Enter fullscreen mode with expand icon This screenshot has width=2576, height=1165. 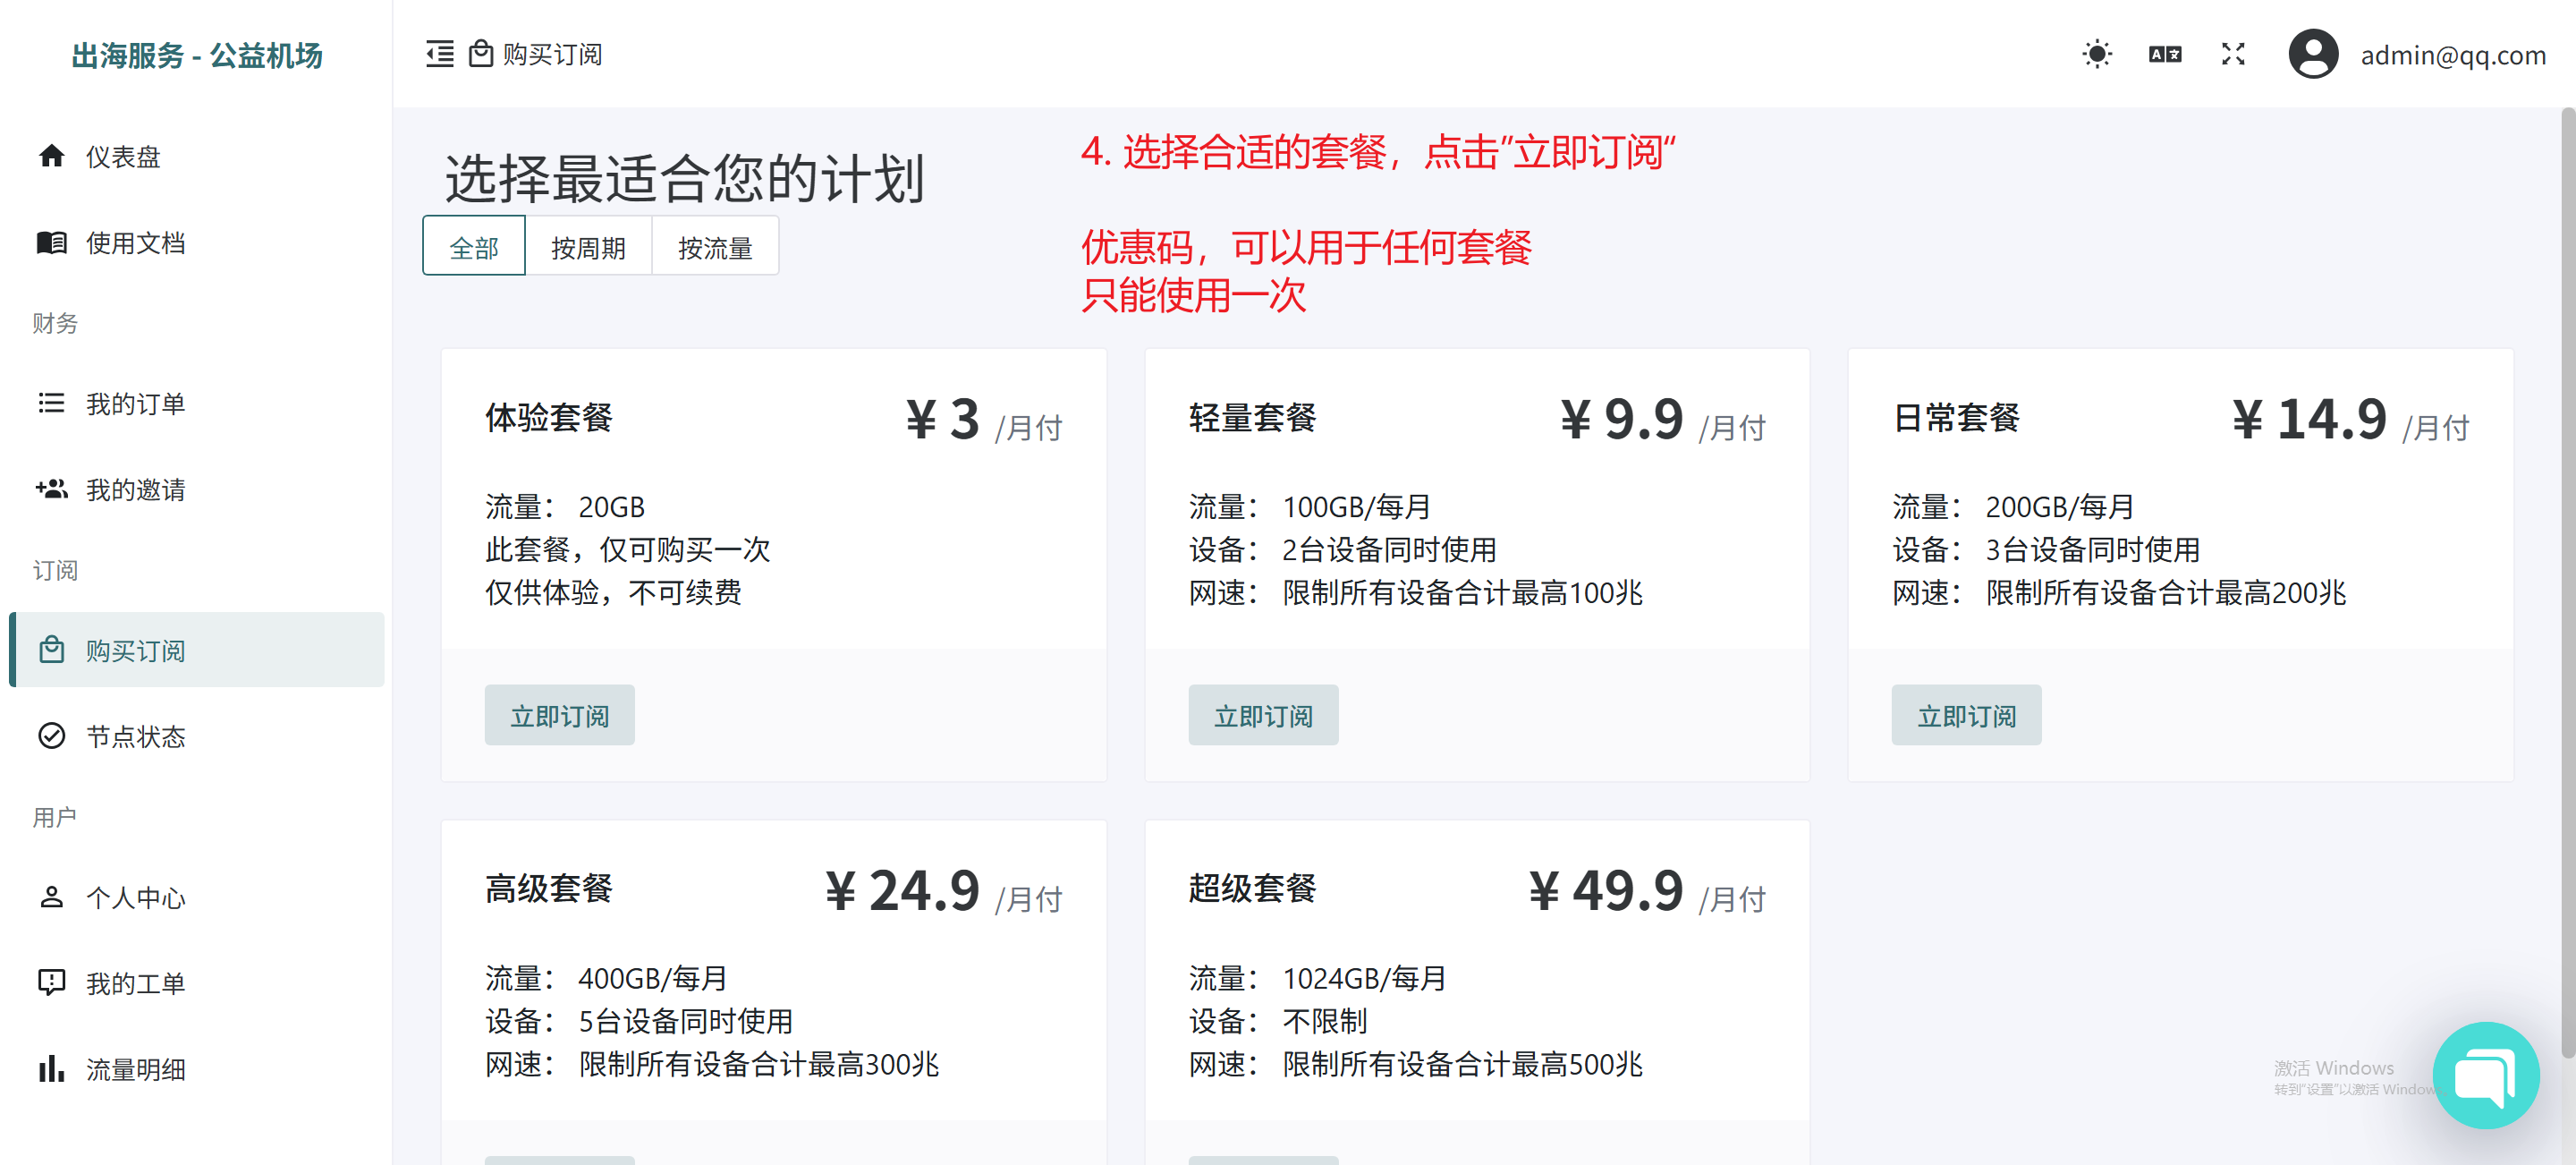pyautogui.click(x=2232, y=54)
